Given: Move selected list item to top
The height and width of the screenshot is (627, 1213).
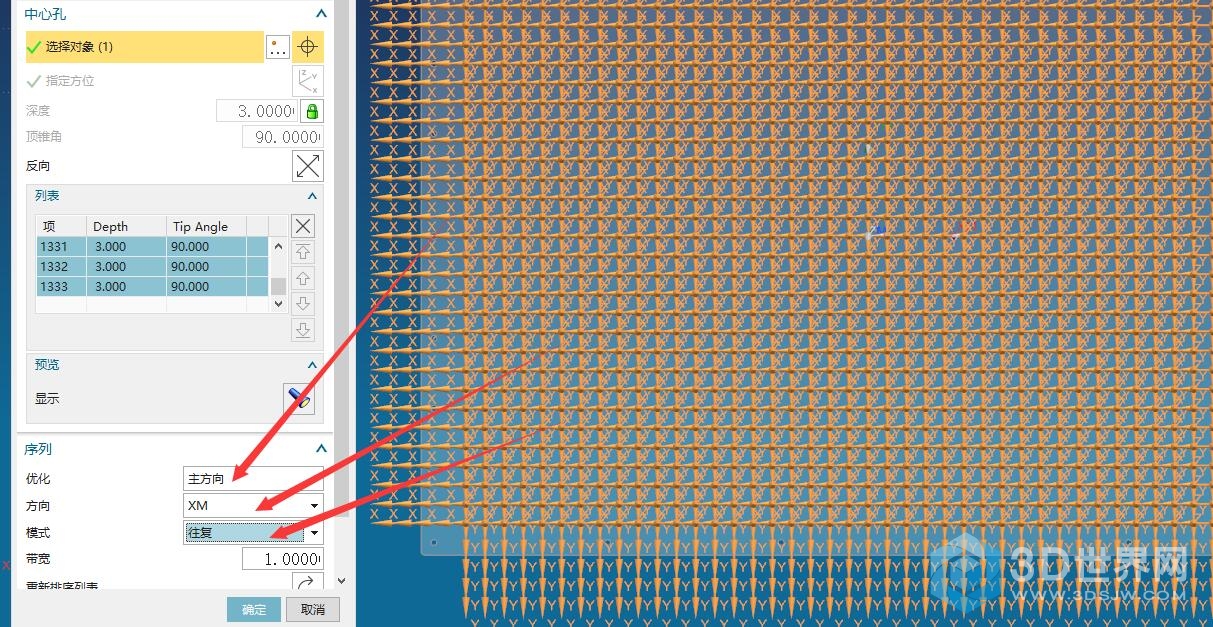Looking at the screenshot, I should pyautogui.click(x=303, y=252).
